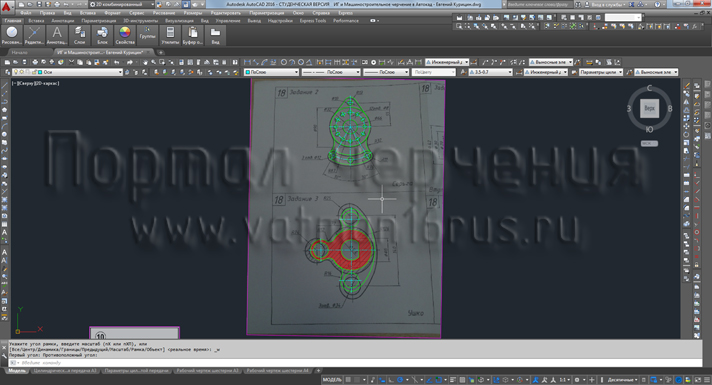The image size is (712, 385).
Task: Toggle the grid display in status bar
Action: click(348, 380)
